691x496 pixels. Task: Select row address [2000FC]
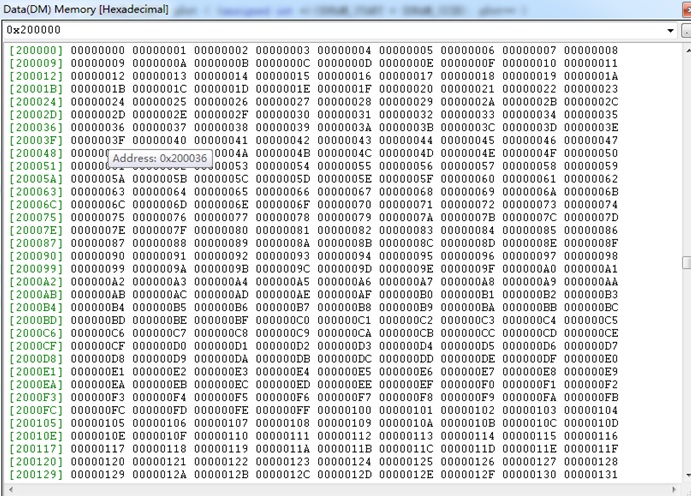click(36, 410)
